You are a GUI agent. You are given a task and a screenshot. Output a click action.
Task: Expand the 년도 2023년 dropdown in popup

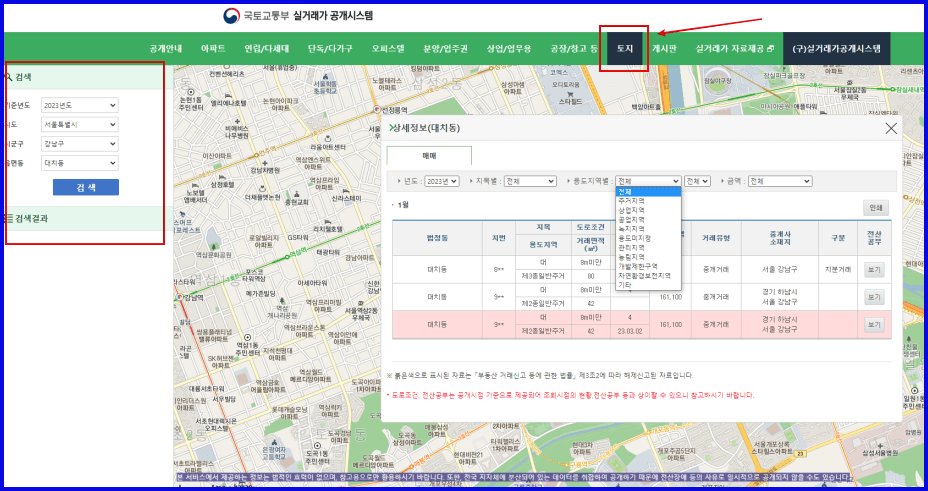tap(442, 181)
